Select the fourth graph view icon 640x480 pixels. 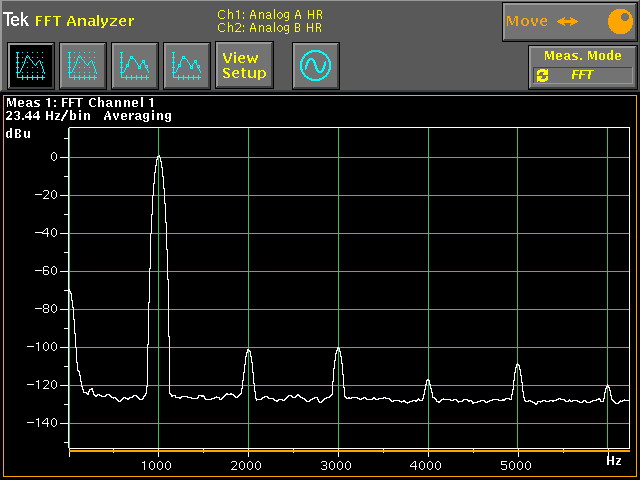(x=185, y=66)
